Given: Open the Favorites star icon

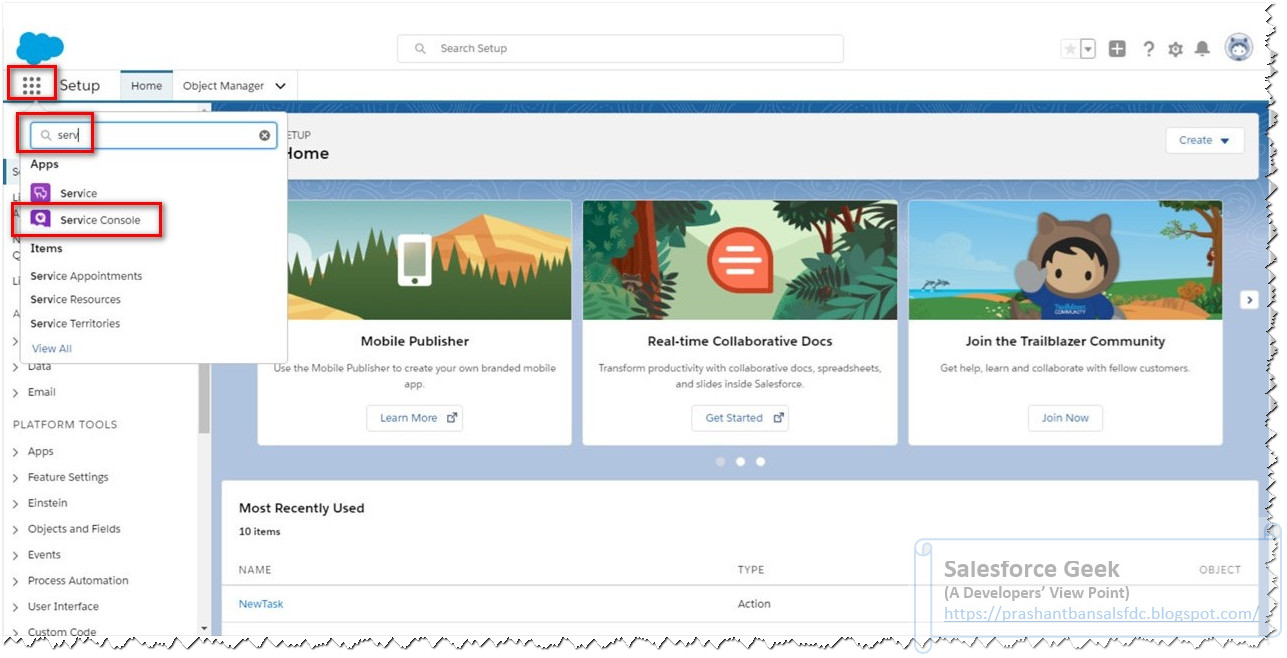Looking at the screenshot, I should (1070, 49).
